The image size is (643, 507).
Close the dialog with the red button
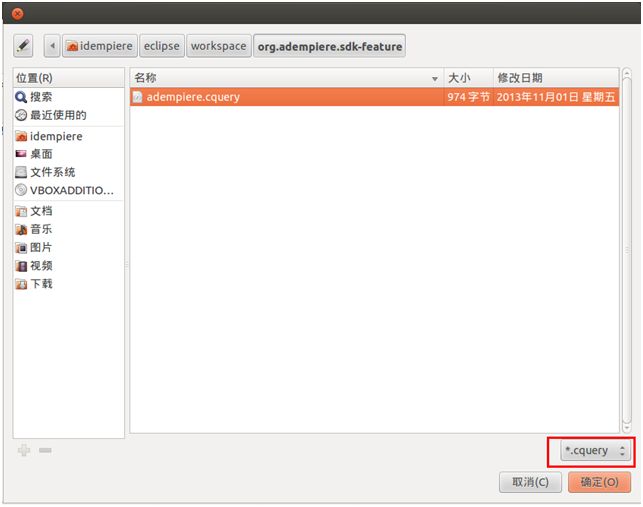18,14
